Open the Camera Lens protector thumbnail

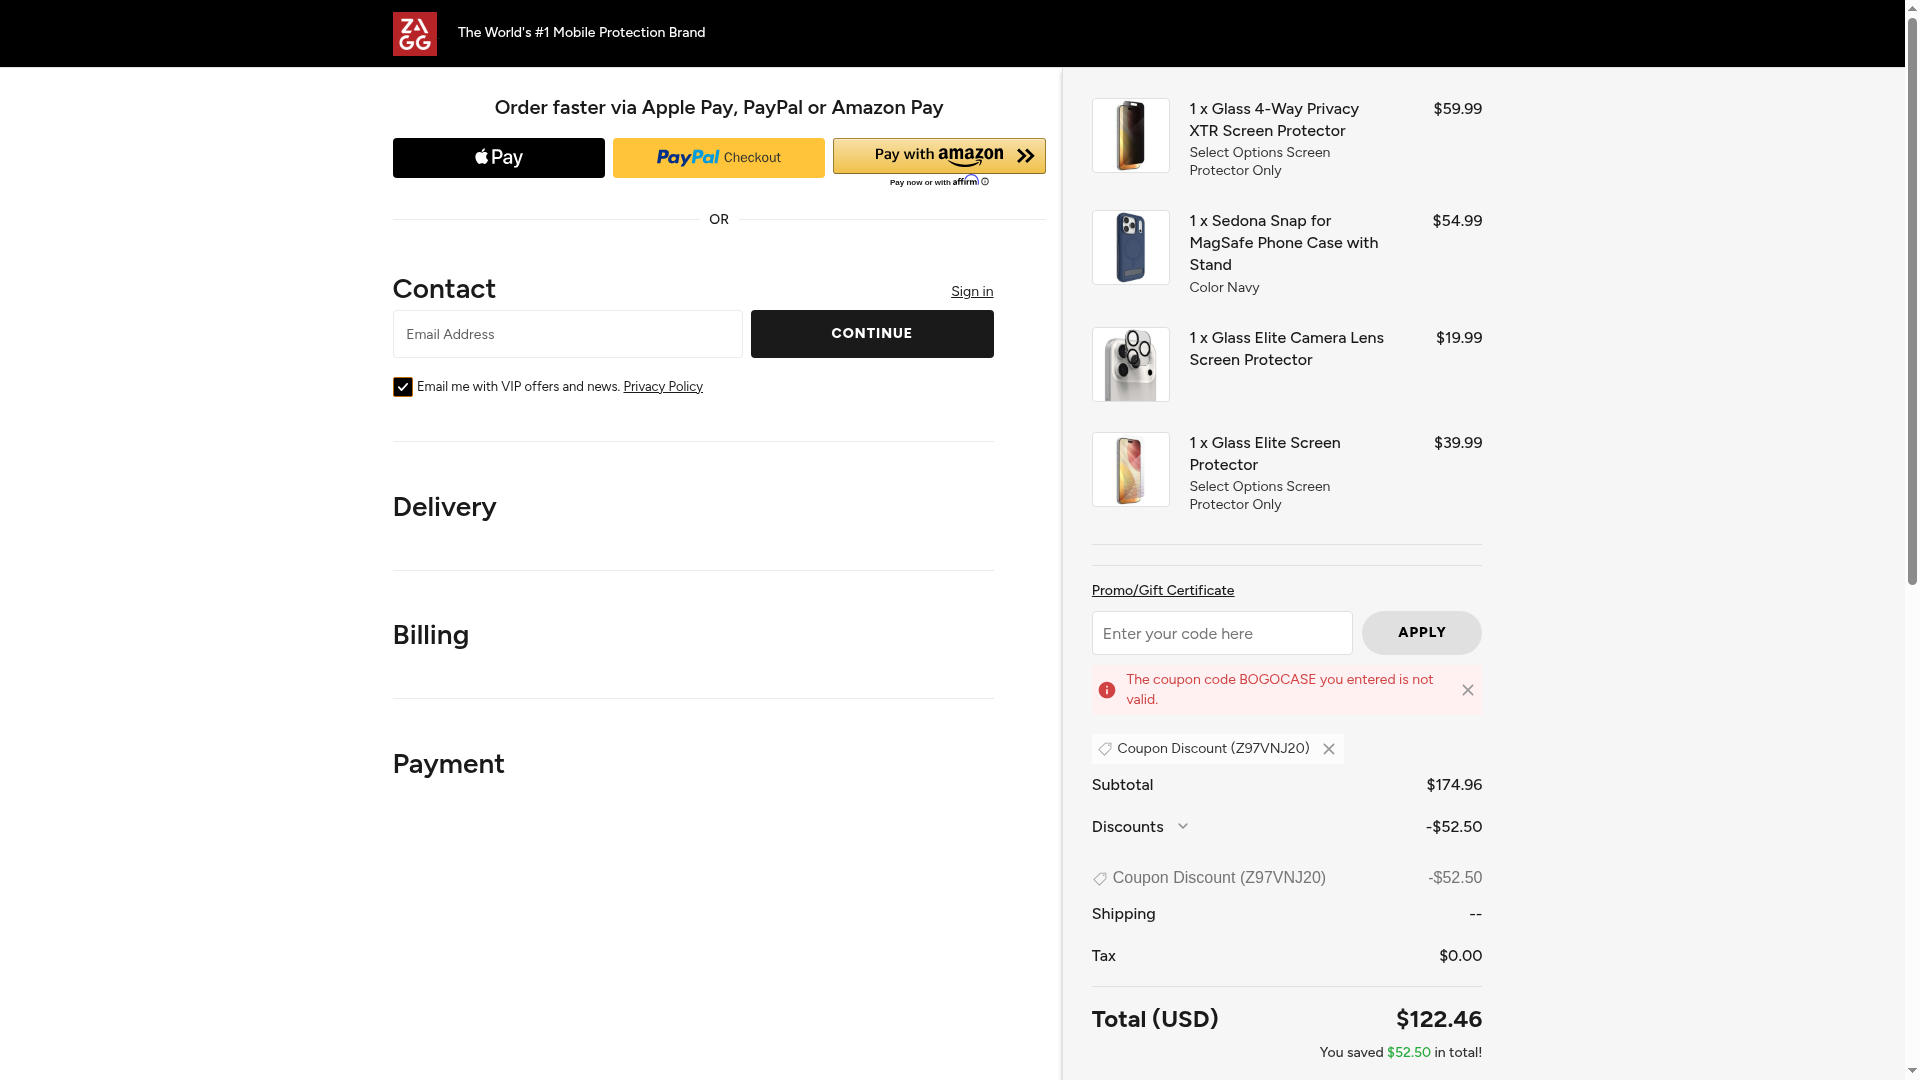tap(1130, 365)
